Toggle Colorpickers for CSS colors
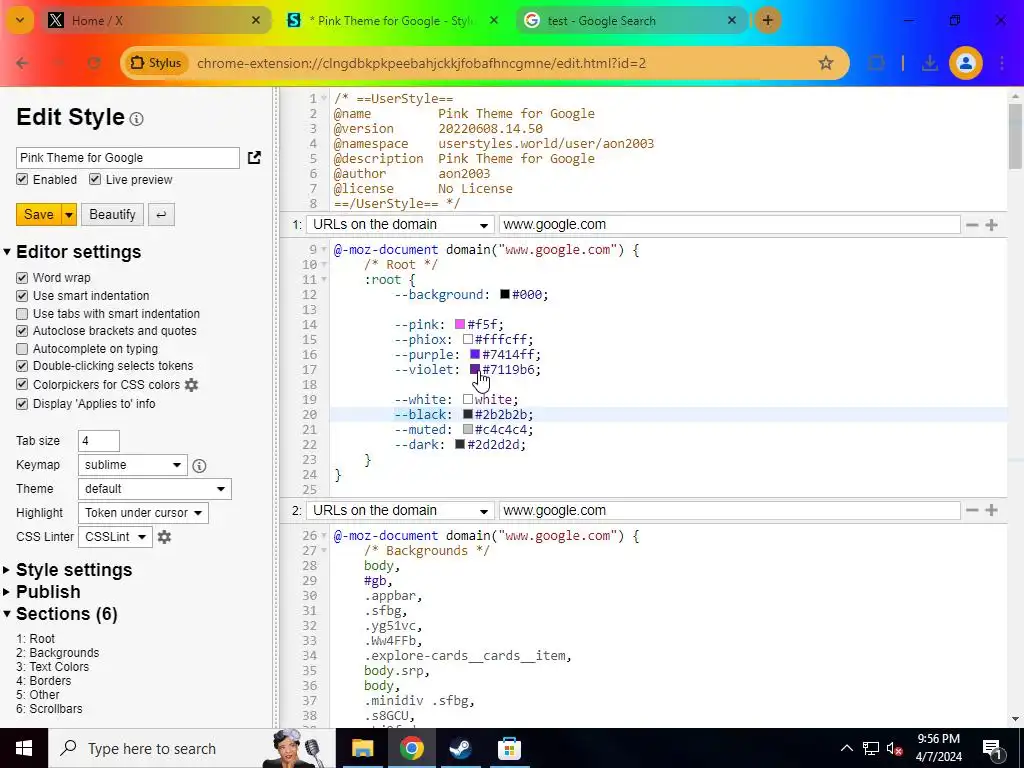The image size is (1024, 768). coord(22,385)
